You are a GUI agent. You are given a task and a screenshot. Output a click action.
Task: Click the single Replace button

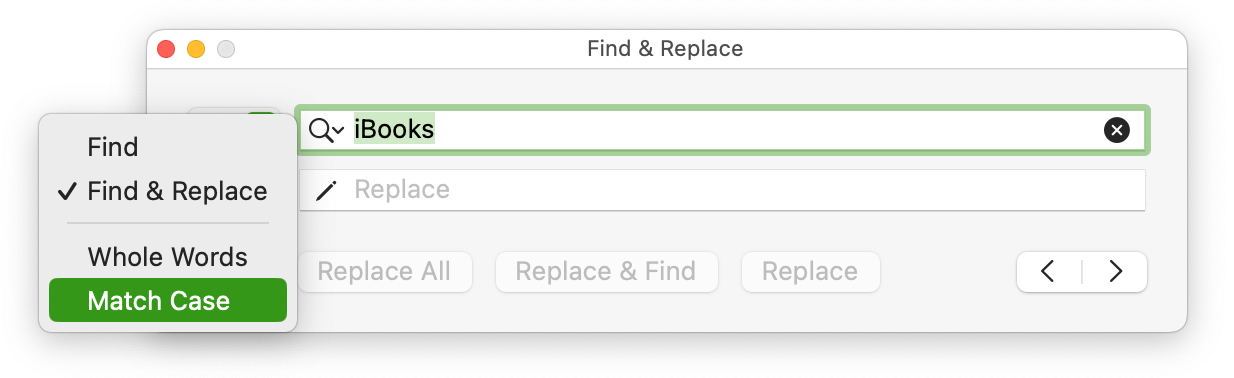tap(810, 271)
